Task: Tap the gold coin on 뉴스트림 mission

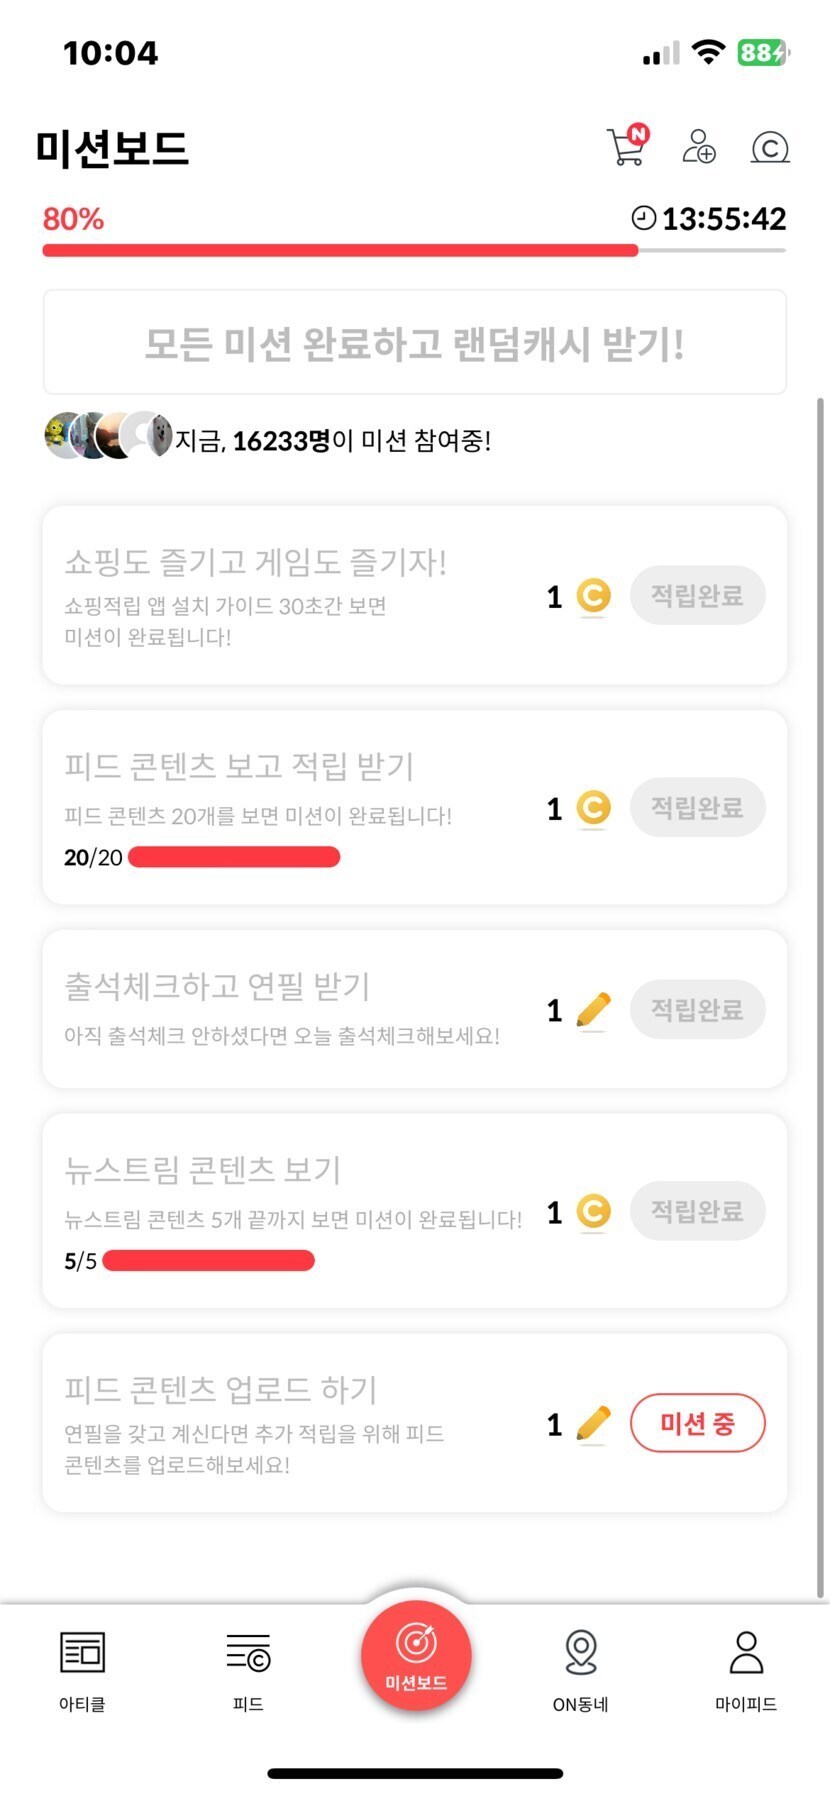Action: [593, 1212]
